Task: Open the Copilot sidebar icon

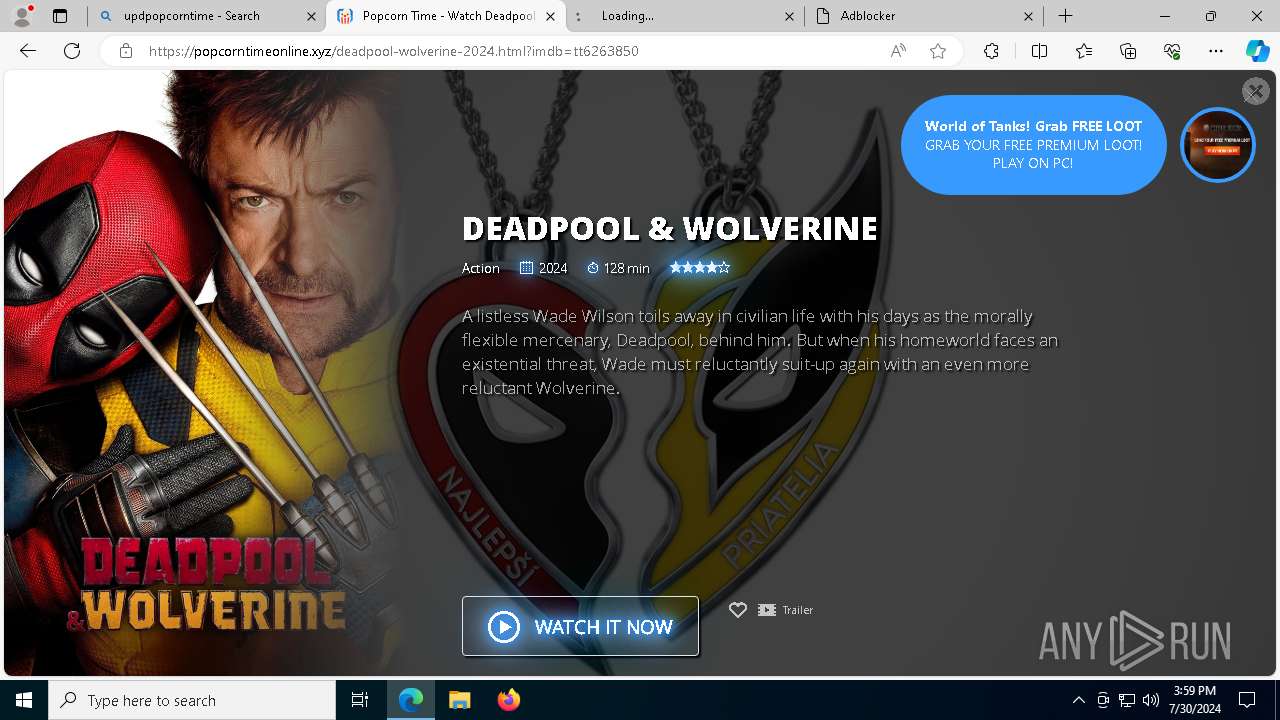Action: (x=1257, y=51)
